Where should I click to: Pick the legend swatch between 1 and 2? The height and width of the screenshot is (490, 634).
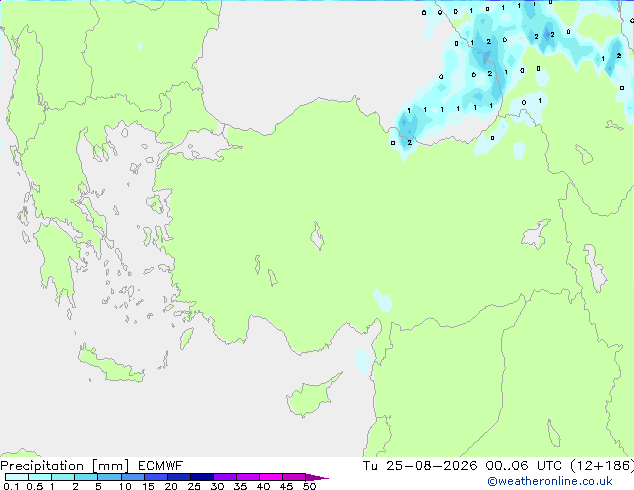pyautogui.click(x=63, y=477)
